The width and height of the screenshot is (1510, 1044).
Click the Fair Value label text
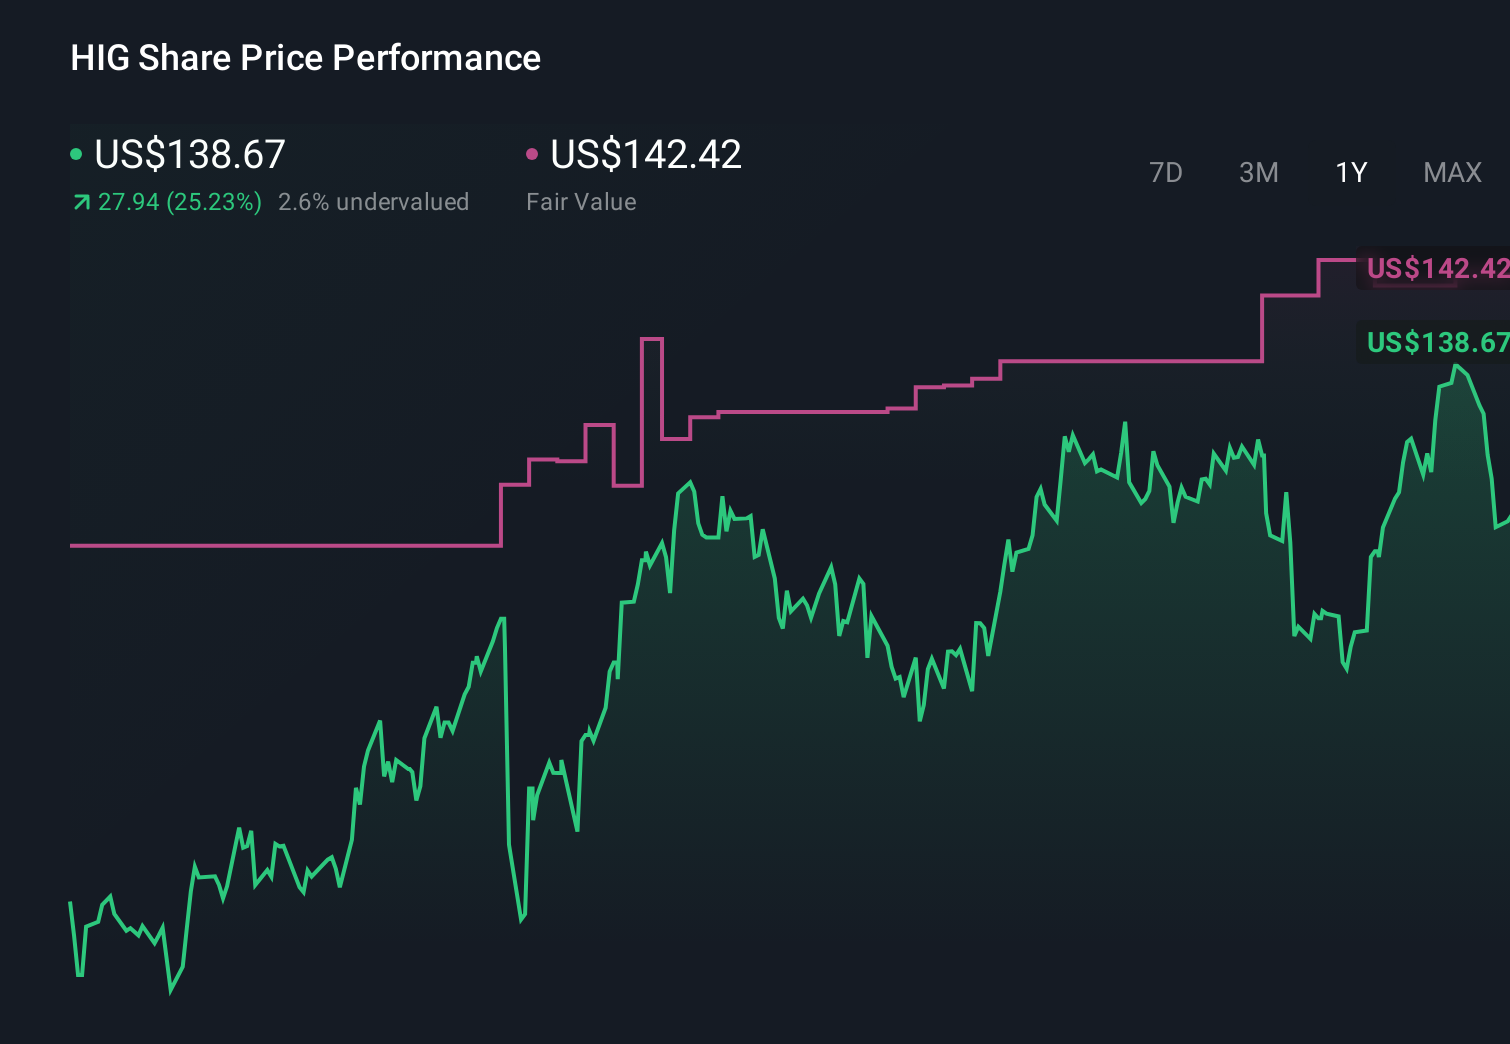[x=580, y=202]
